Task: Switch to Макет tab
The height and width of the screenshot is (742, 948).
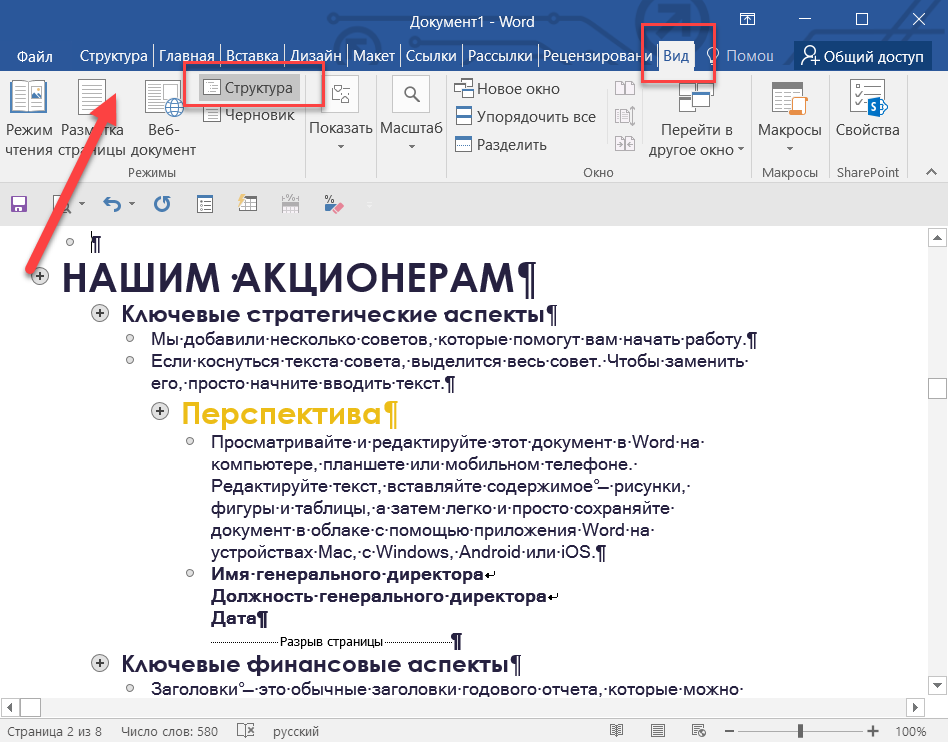Action: 374,56
